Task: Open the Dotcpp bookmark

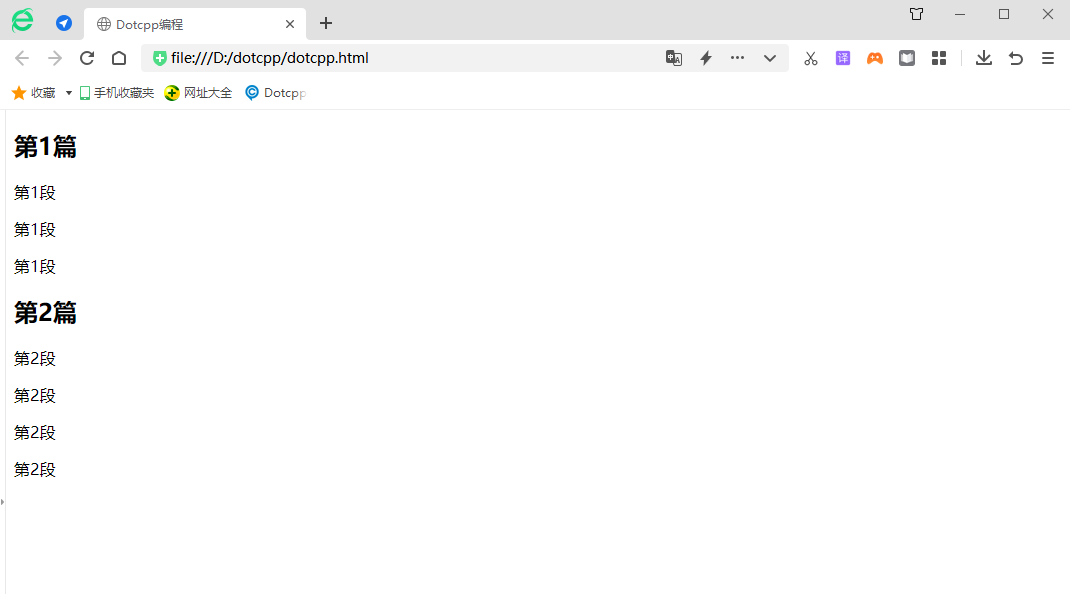Action: 275,93
